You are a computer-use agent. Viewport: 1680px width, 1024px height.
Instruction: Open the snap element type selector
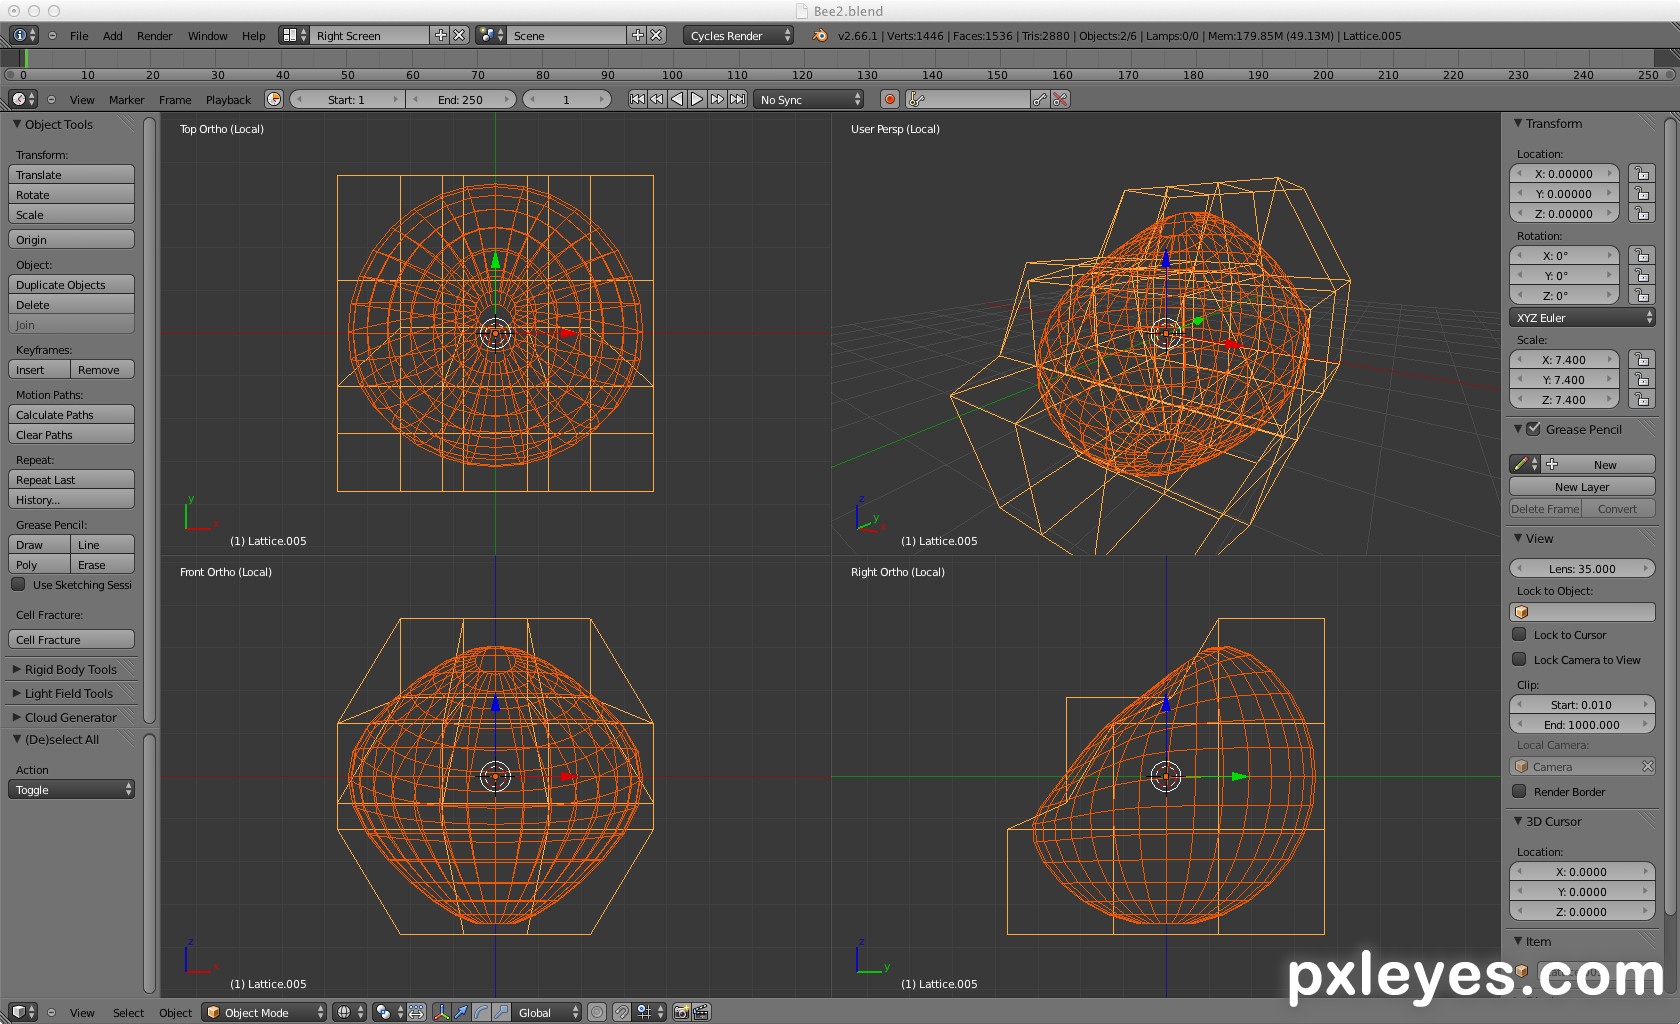pos(650,1012)
